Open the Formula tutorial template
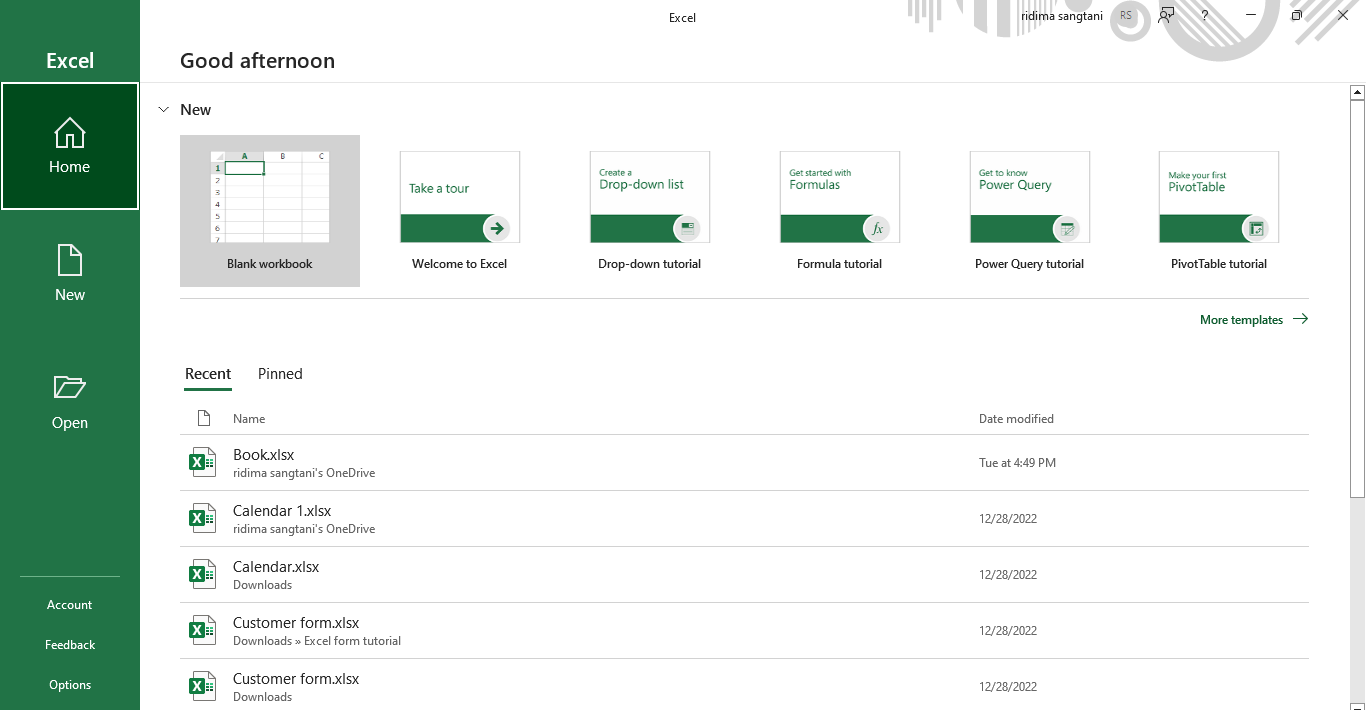The image size is (1366, 710). pyautogui.click(x=840, y=211)
